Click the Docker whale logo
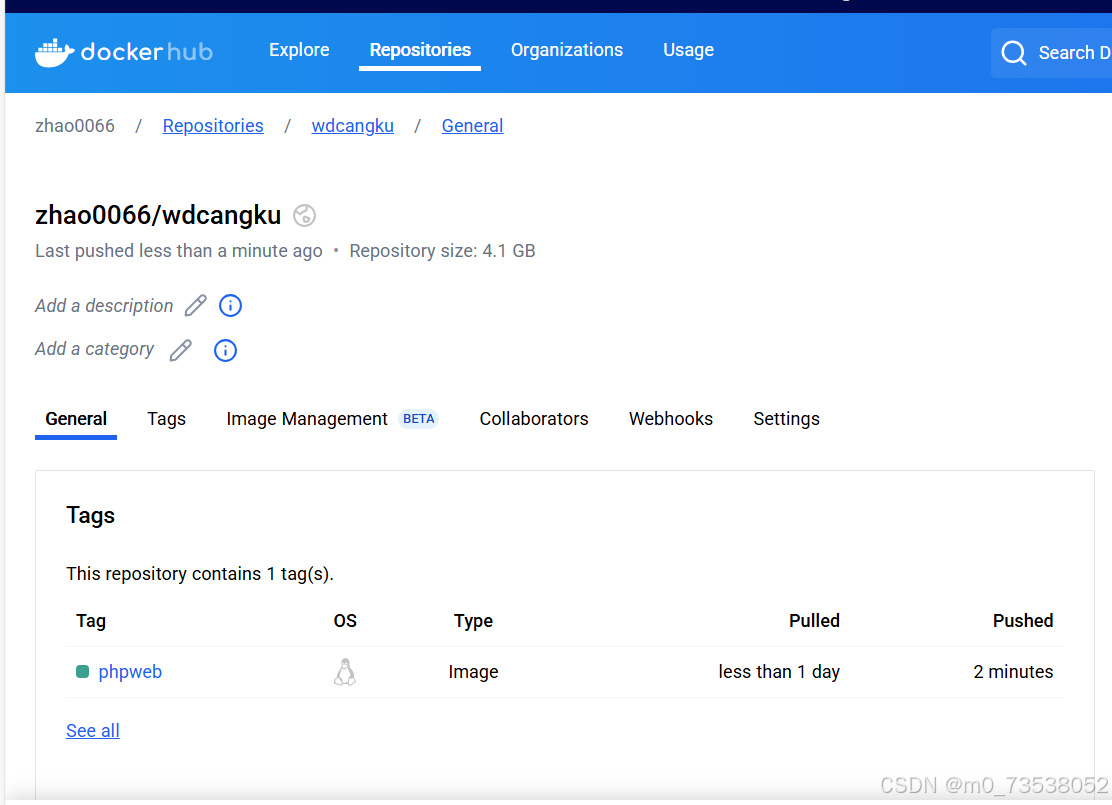This screenshot has height=805, width=1112. (55, 50)
